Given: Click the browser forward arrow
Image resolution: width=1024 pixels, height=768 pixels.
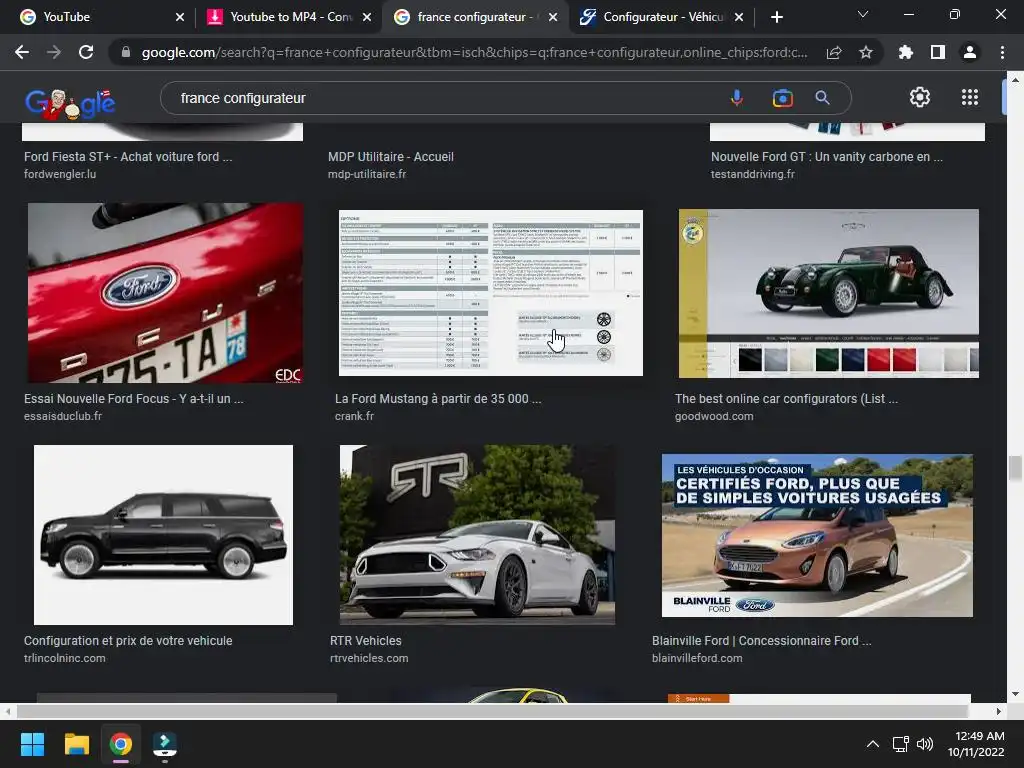Looking at the screenshot, I should (54, 52).
